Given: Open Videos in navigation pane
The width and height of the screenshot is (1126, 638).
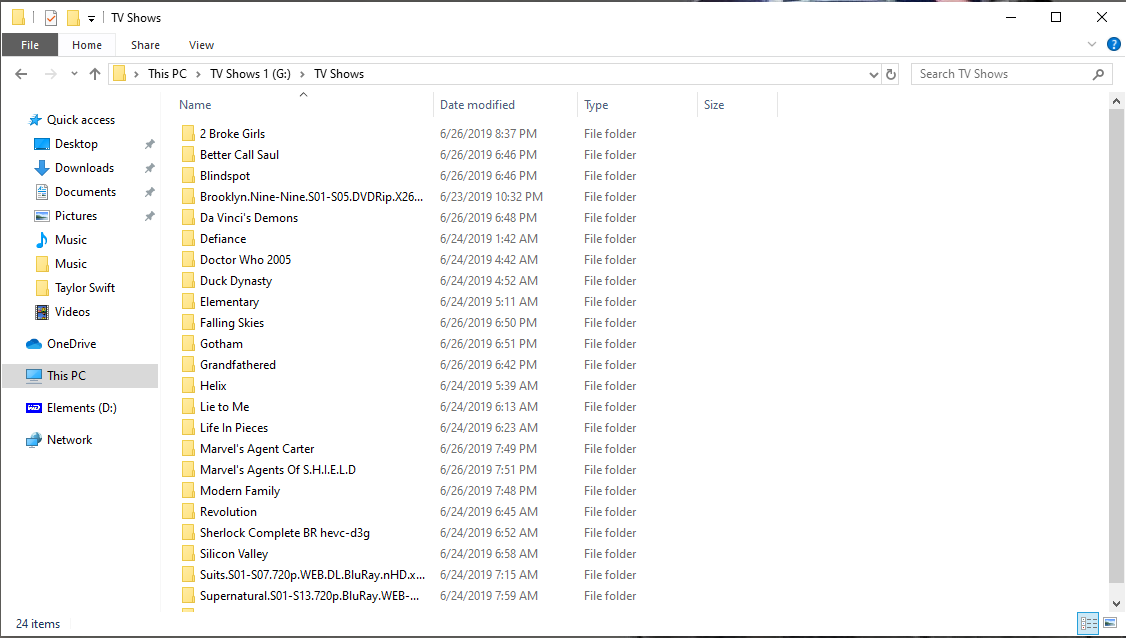Looking at the screenshot, I should (72, 312).
